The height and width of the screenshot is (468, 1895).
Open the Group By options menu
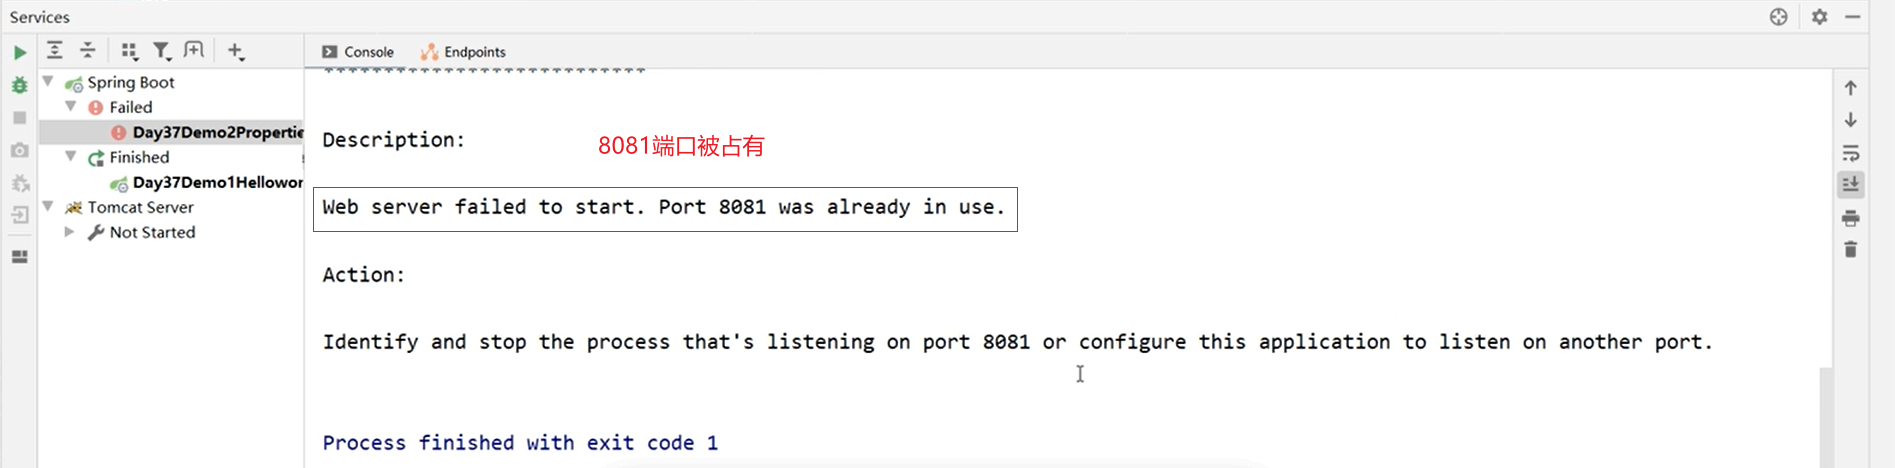129,51
